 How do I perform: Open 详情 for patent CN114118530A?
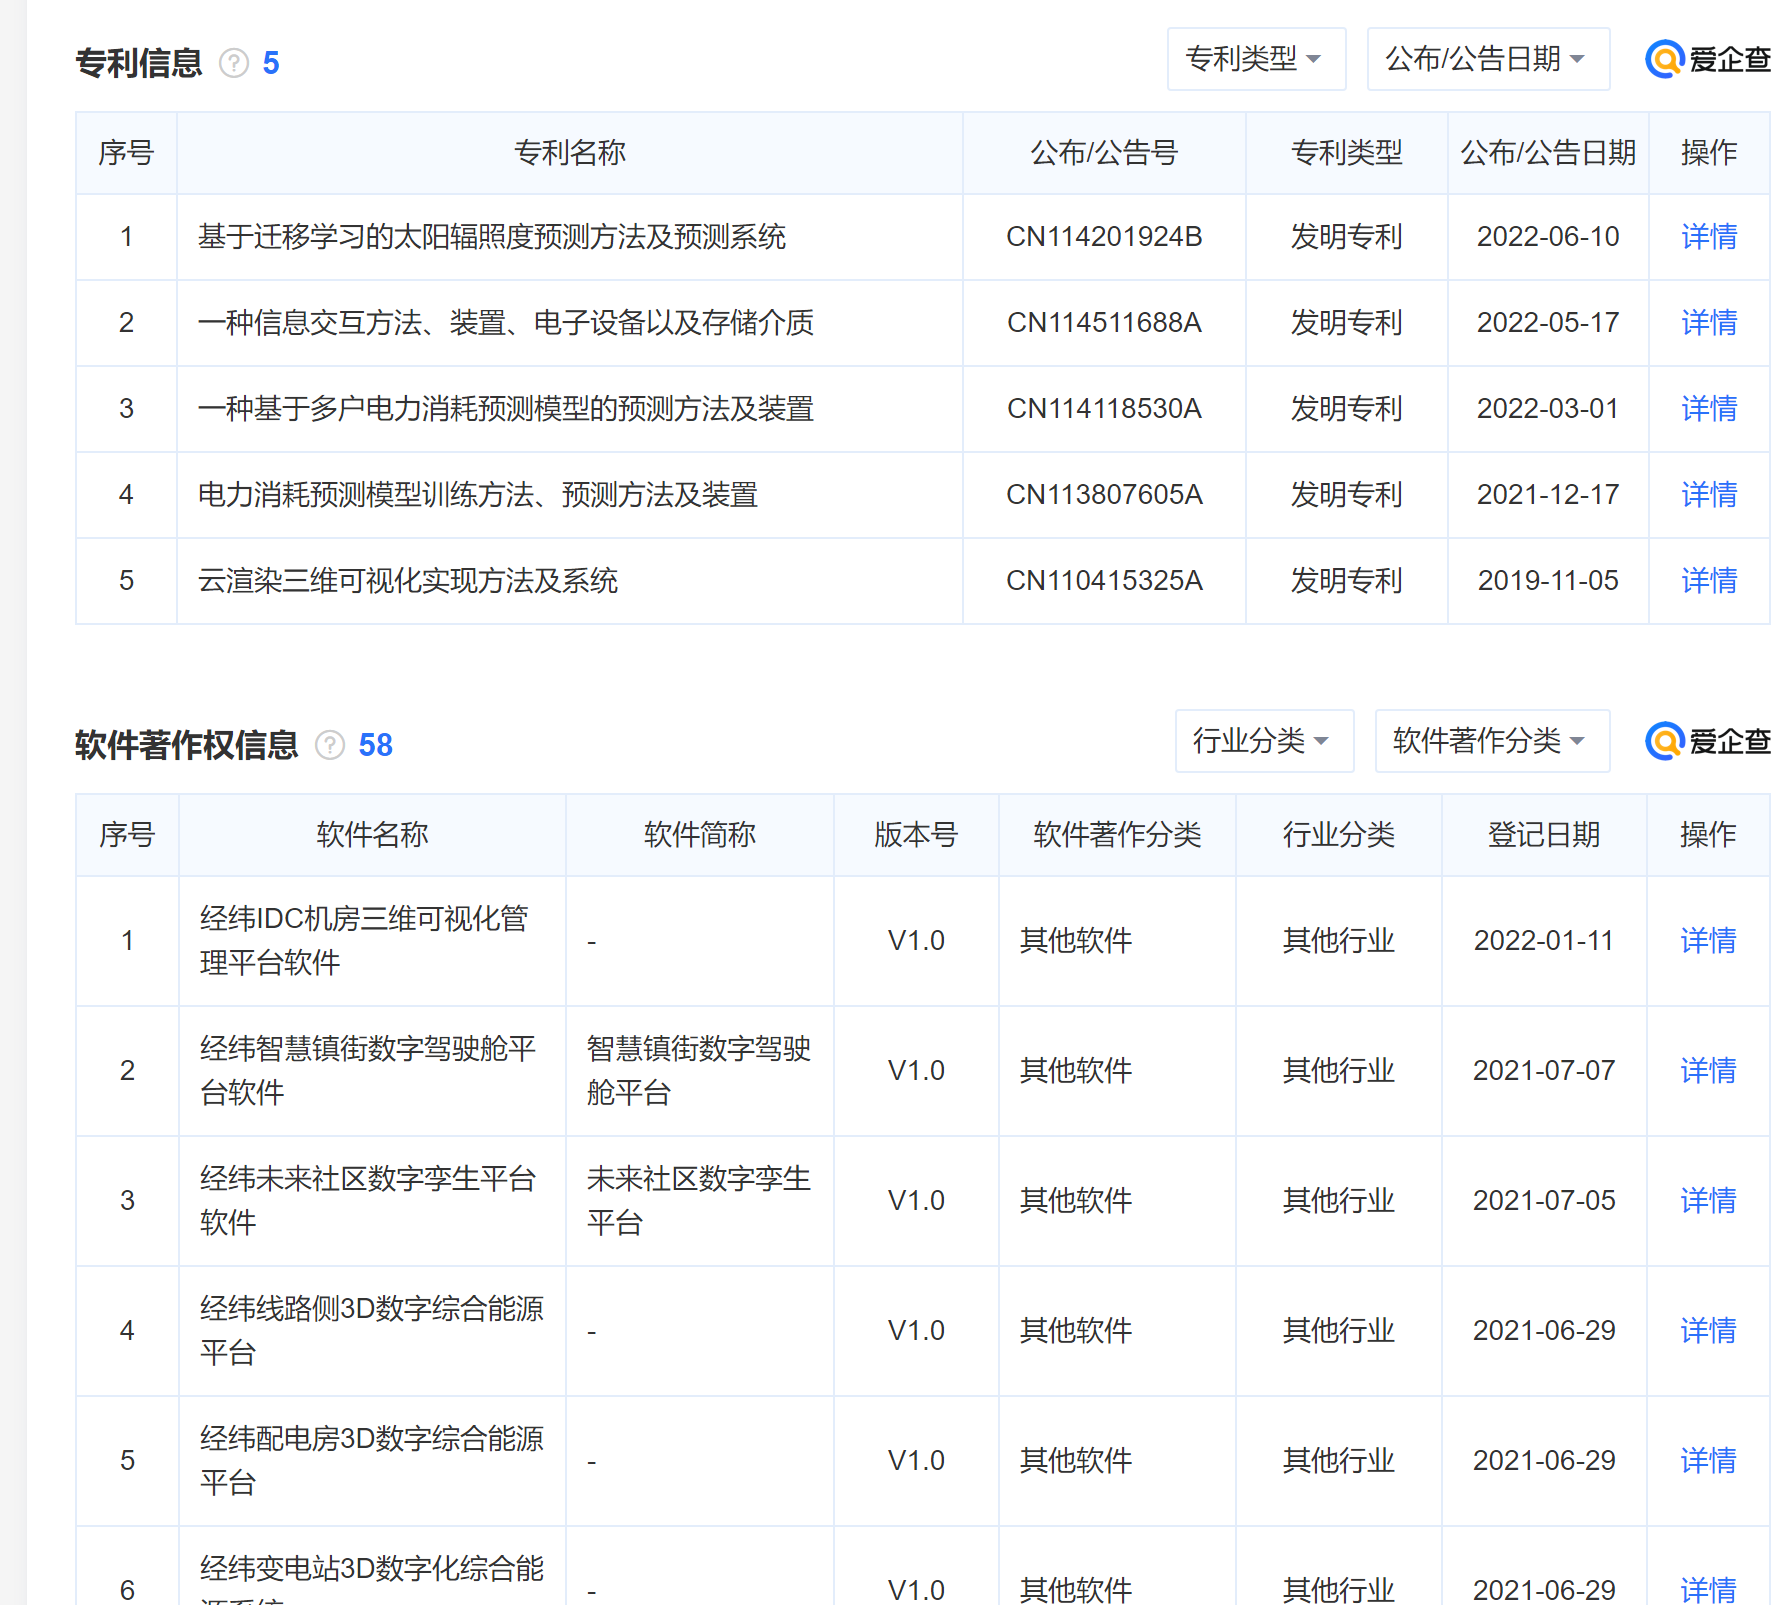(1709, 409)
